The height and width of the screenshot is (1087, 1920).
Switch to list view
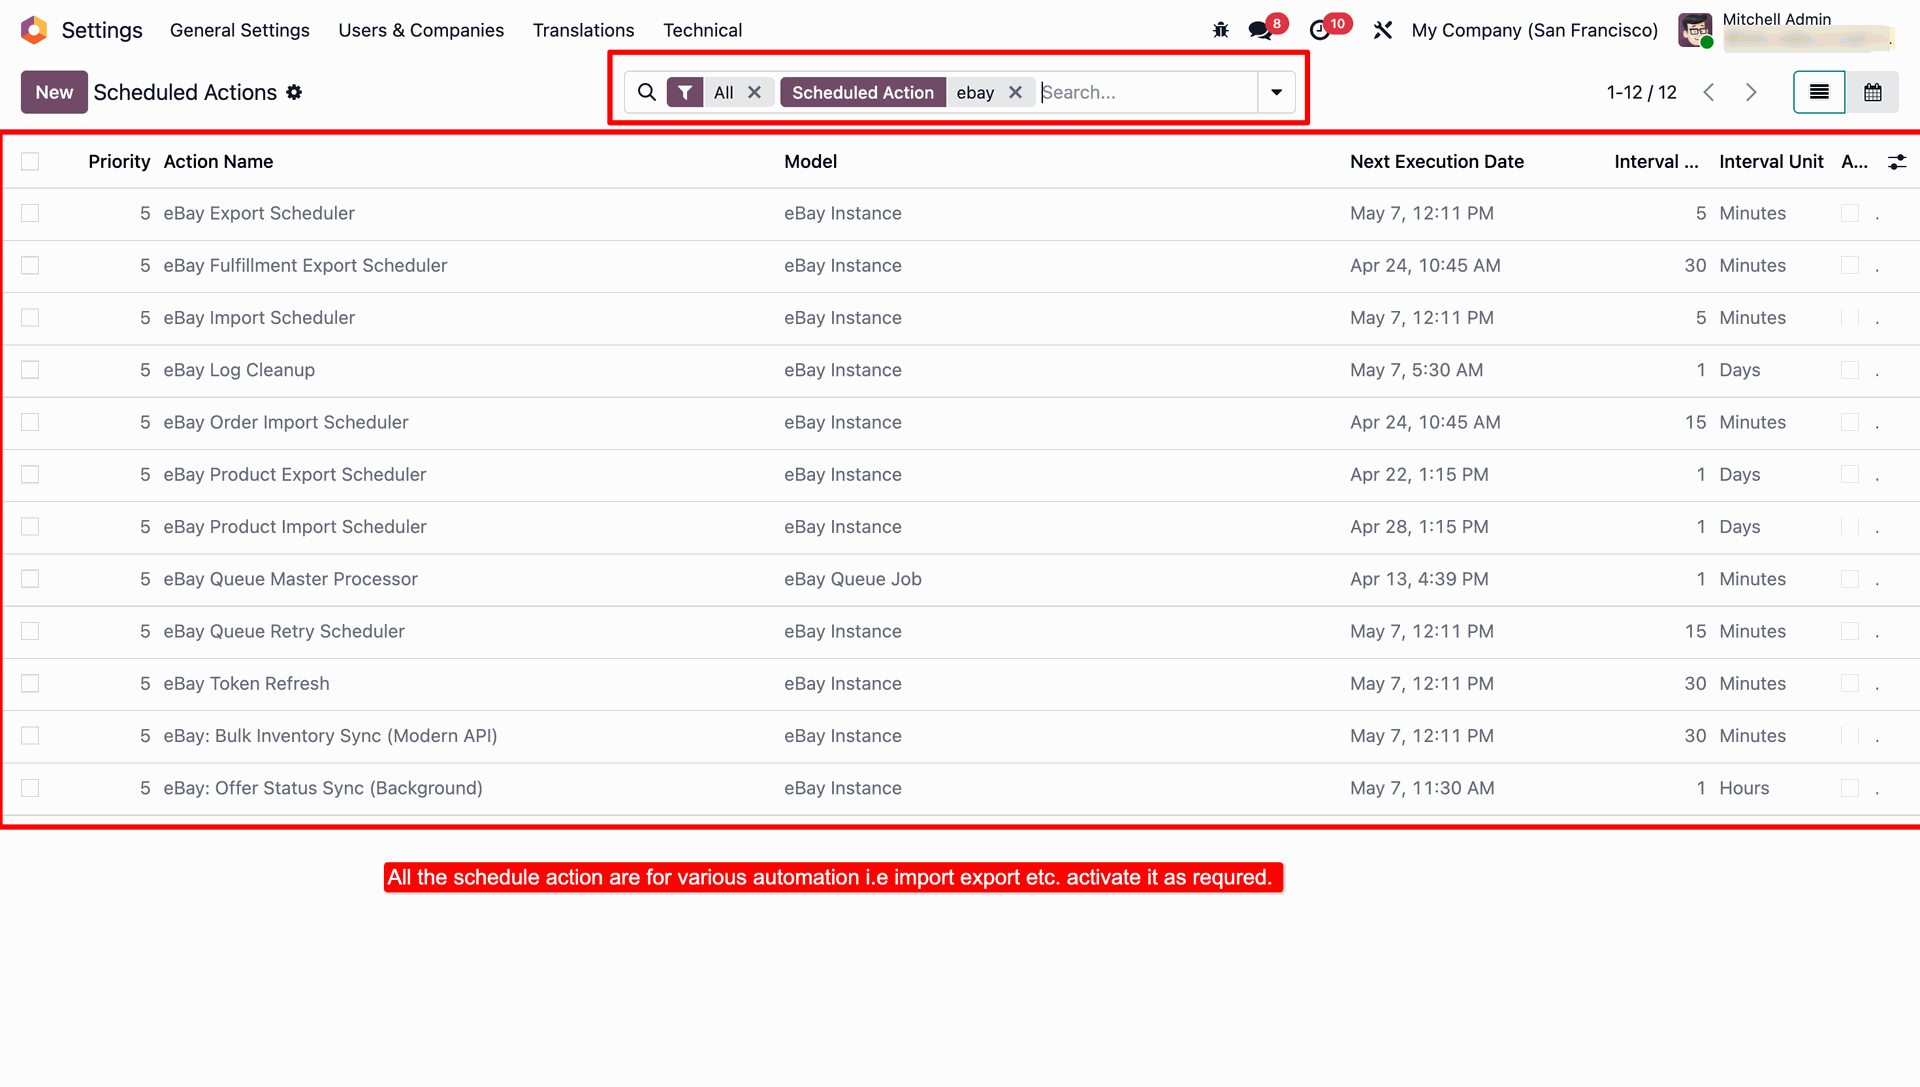pyautogui.click(x=1819, y=92)
